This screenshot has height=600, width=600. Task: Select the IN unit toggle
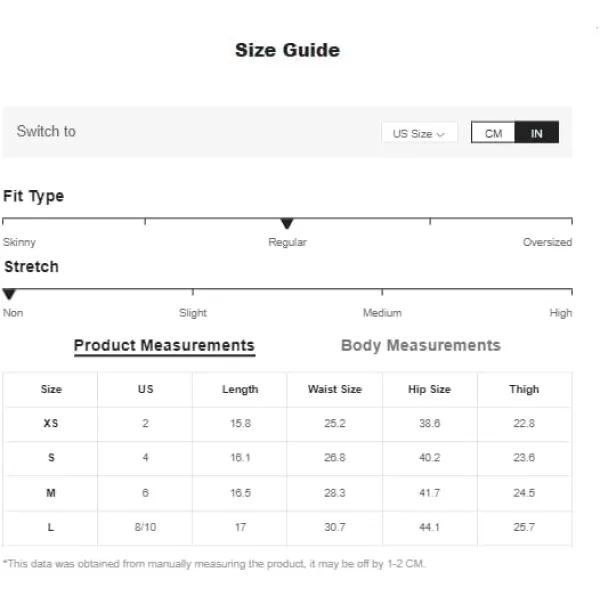[536, 133]
